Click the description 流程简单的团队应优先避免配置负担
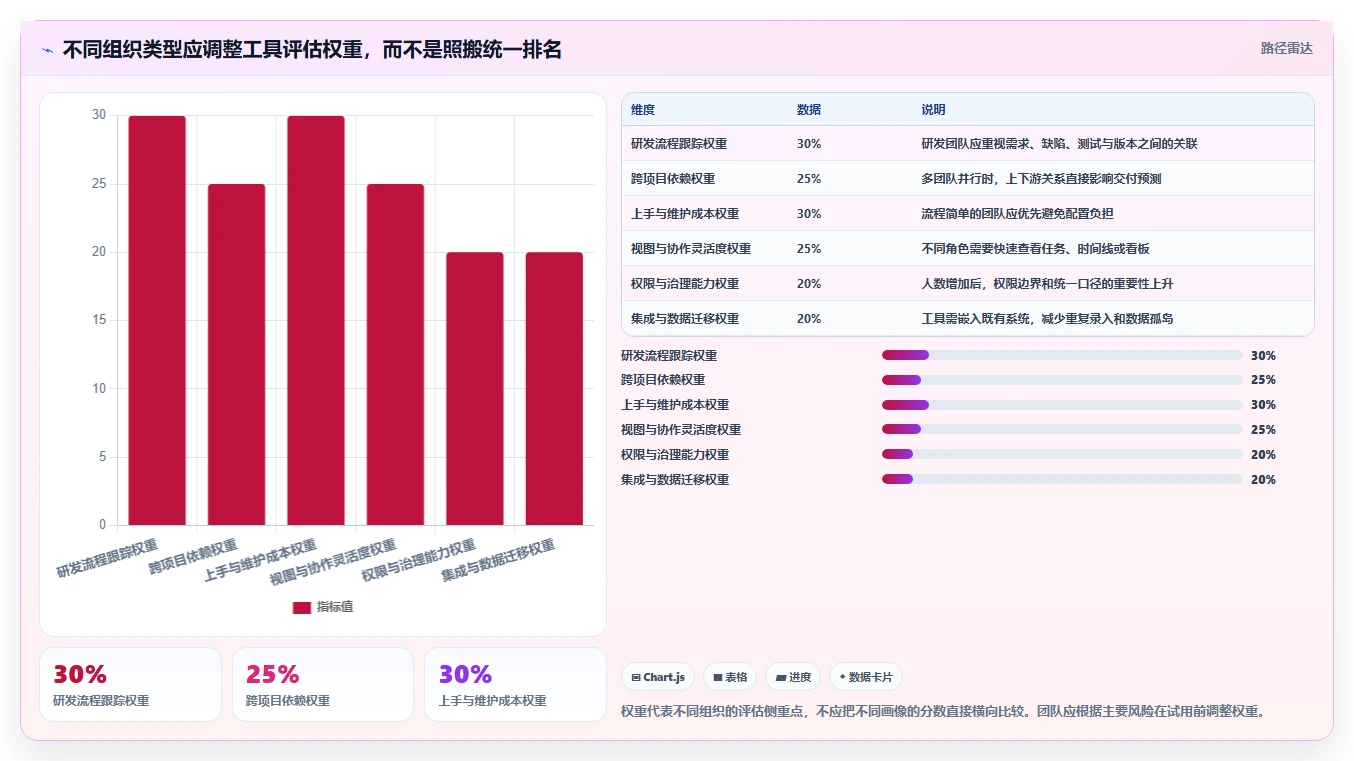1354x761 pixels. (x=1017, y=214)
